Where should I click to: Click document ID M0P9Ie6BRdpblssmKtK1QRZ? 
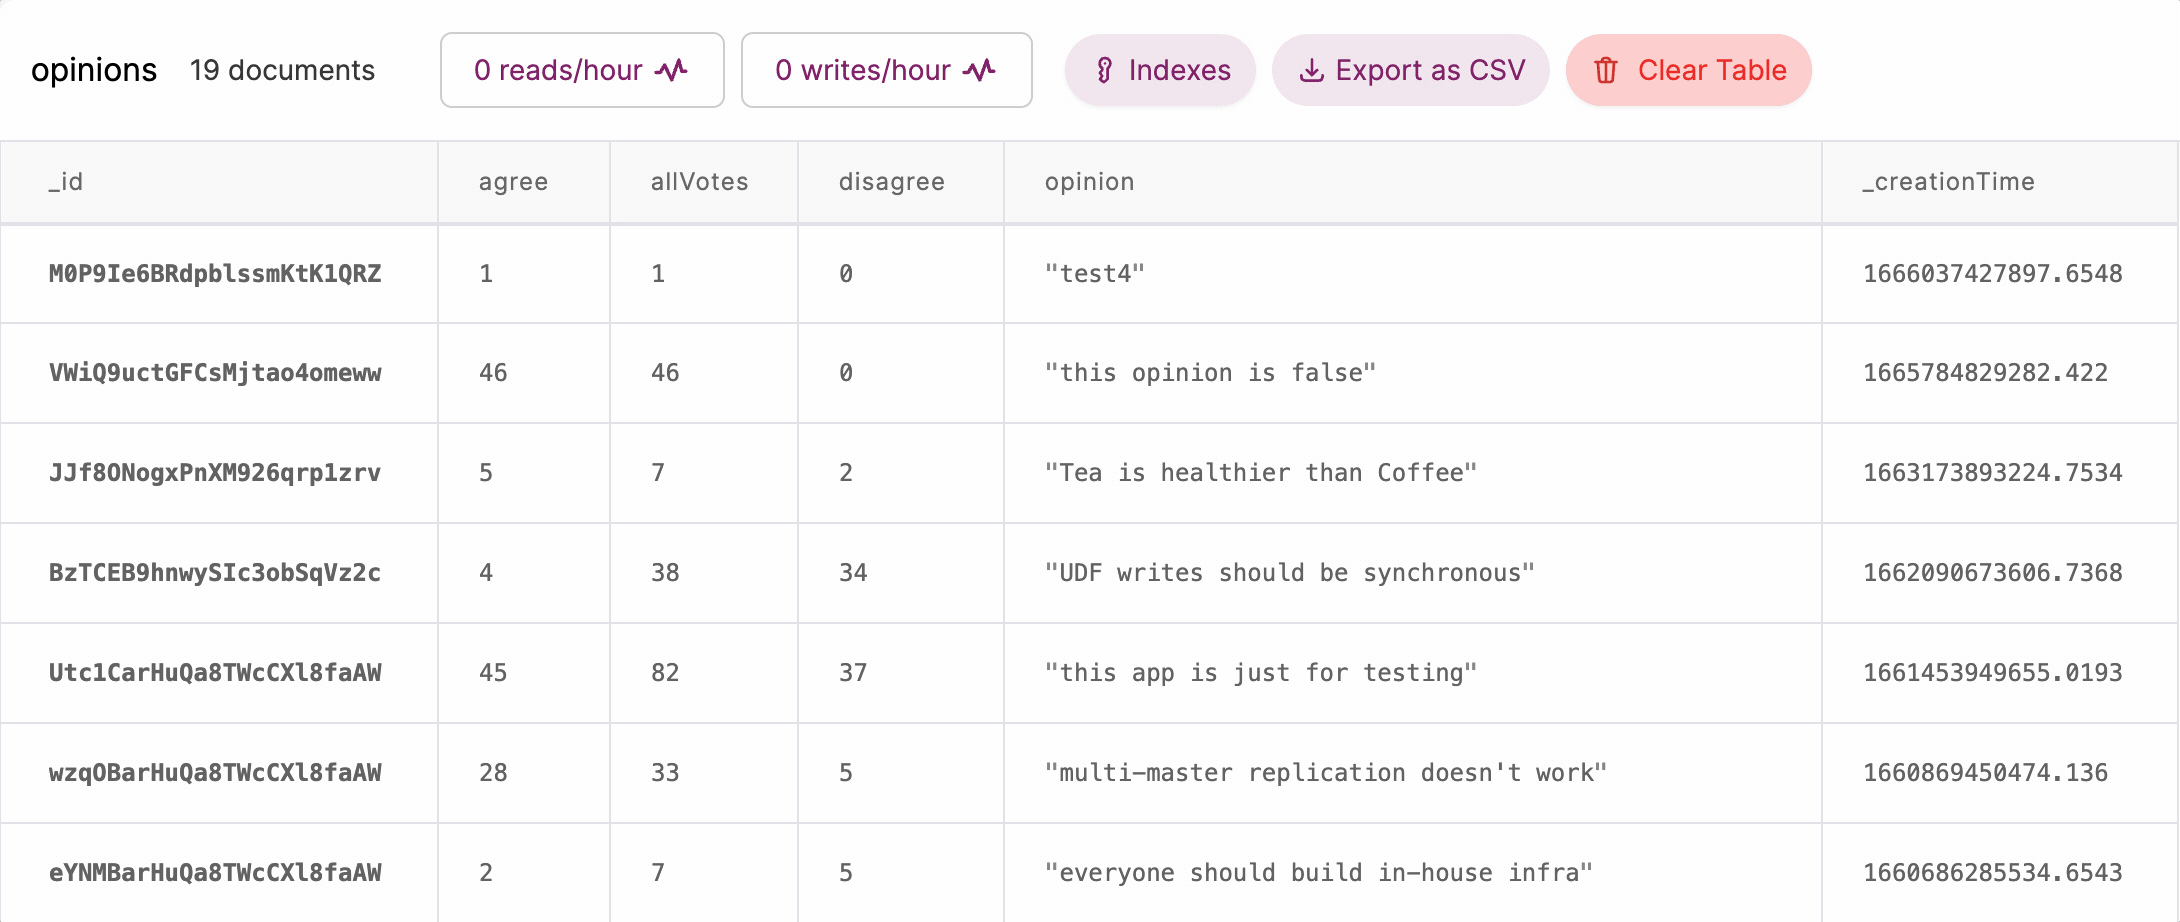(215, 274)
